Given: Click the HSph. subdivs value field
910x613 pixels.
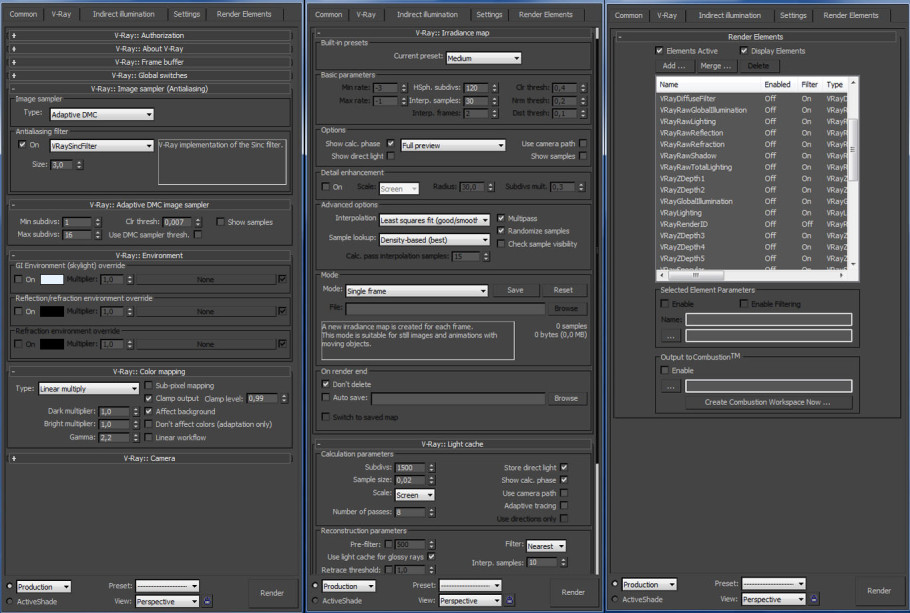Looking at the screenshot, I should coord(476,88).
